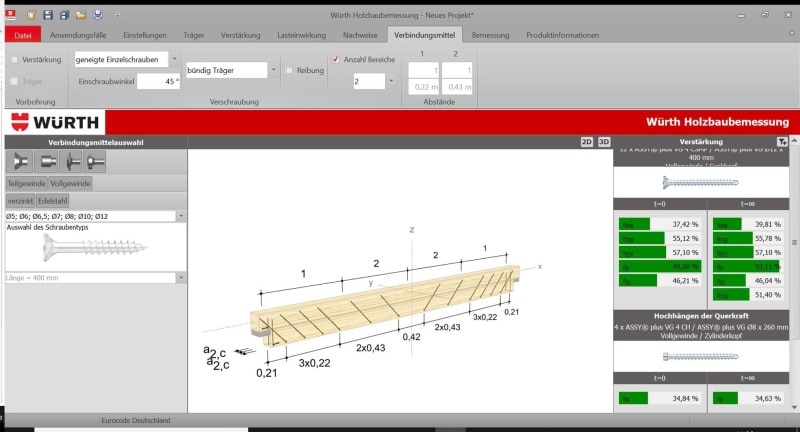The height and width of the screenshot is (432, 800).
Task: Click the Verstärkung screw thumbnail image
Action: tap(701, 182)
